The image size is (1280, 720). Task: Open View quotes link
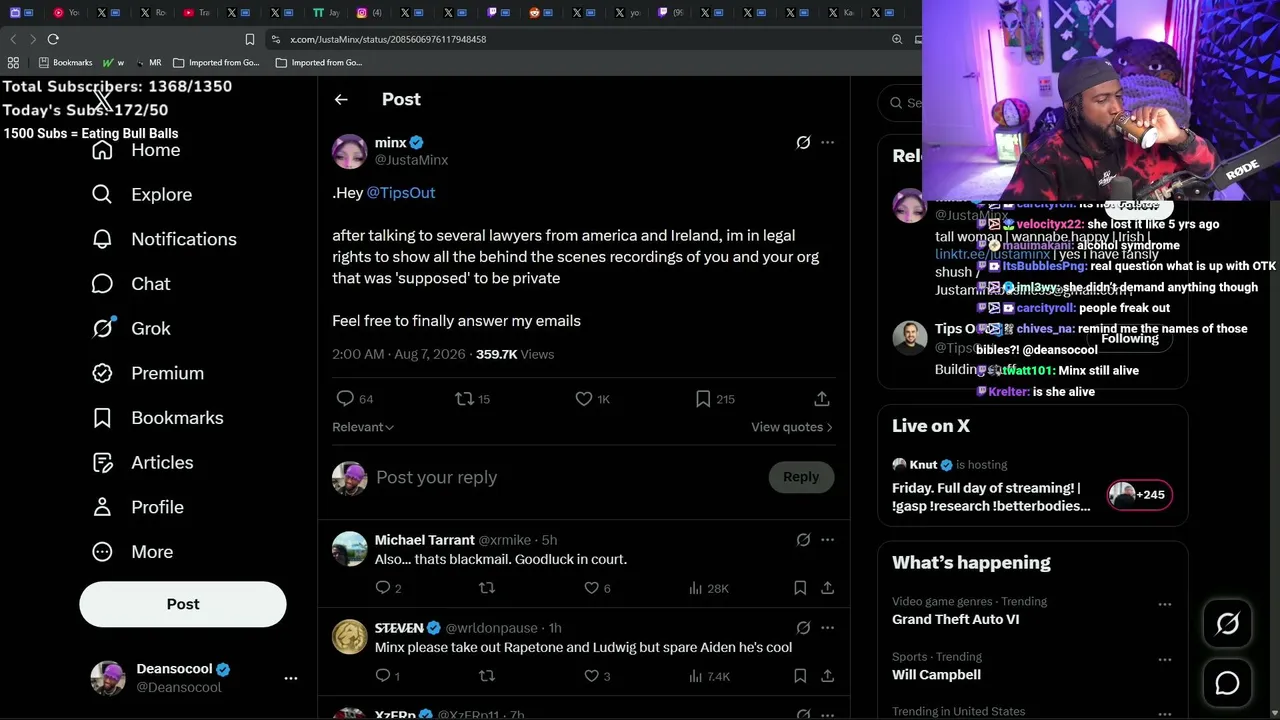792,427
